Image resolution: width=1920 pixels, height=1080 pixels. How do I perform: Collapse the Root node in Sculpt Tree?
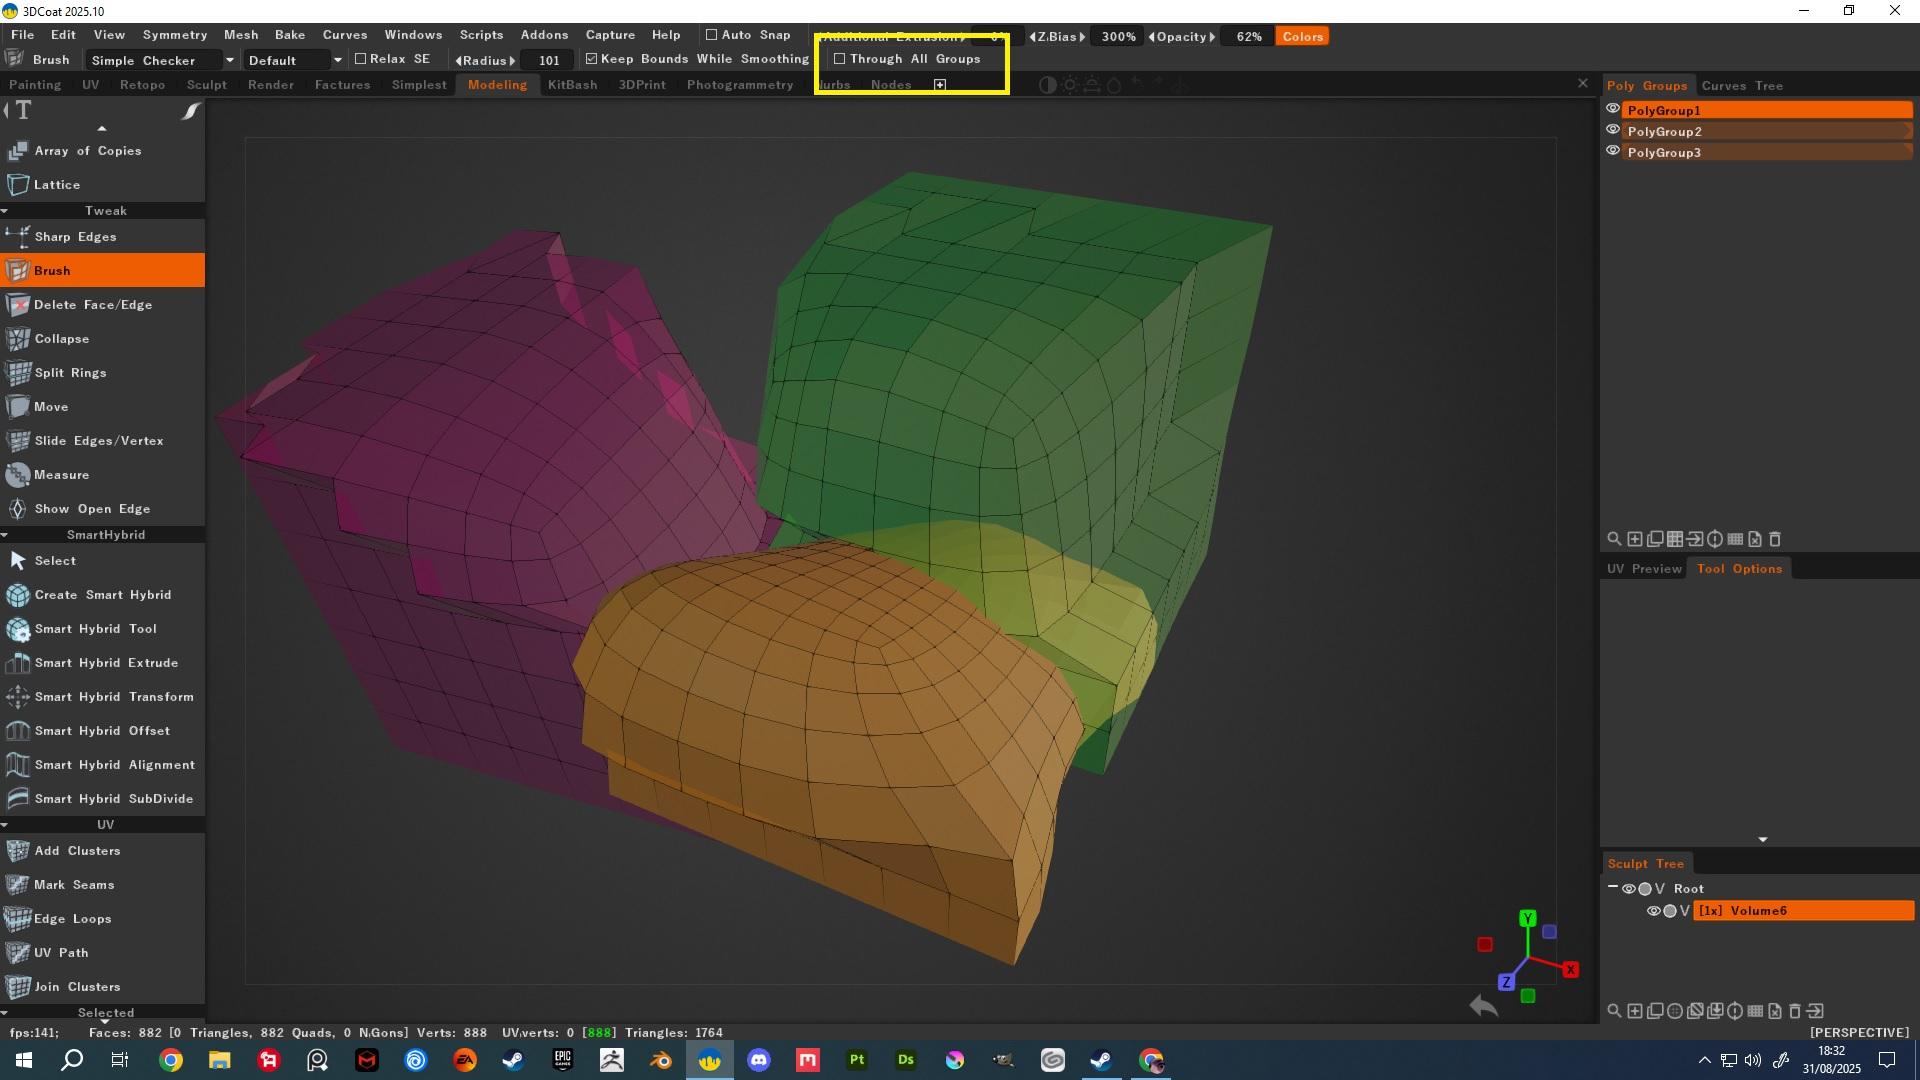pyautogui.click(x=1612, y=888)
